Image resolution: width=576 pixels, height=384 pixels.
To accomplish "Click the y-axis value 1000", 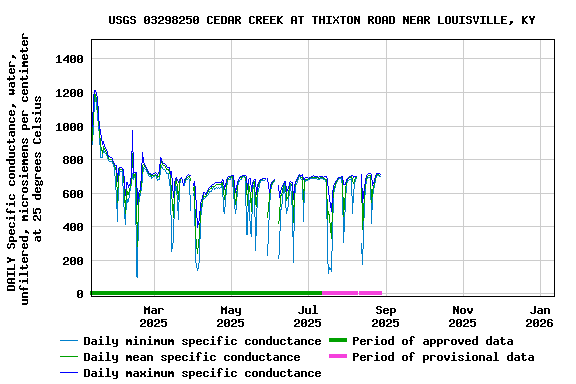I will coord(69,127).
